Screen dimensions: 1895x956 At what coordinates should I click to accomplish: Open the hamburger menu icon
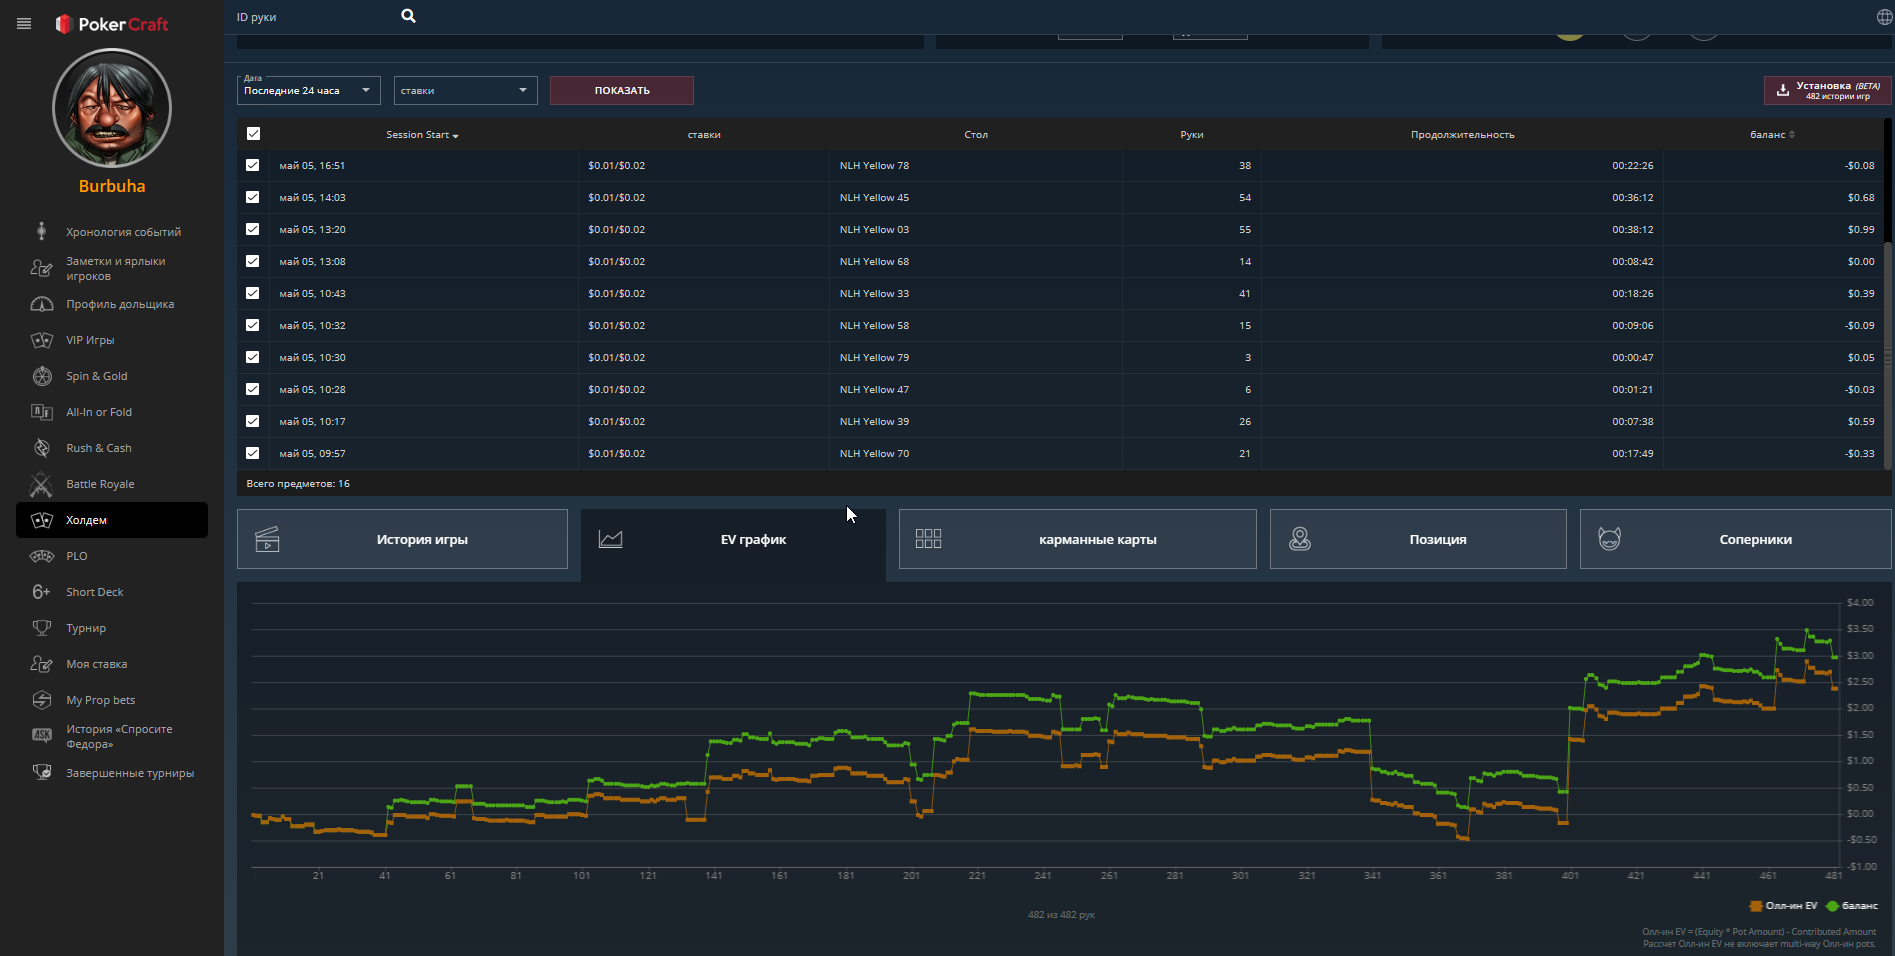[24, 24]
